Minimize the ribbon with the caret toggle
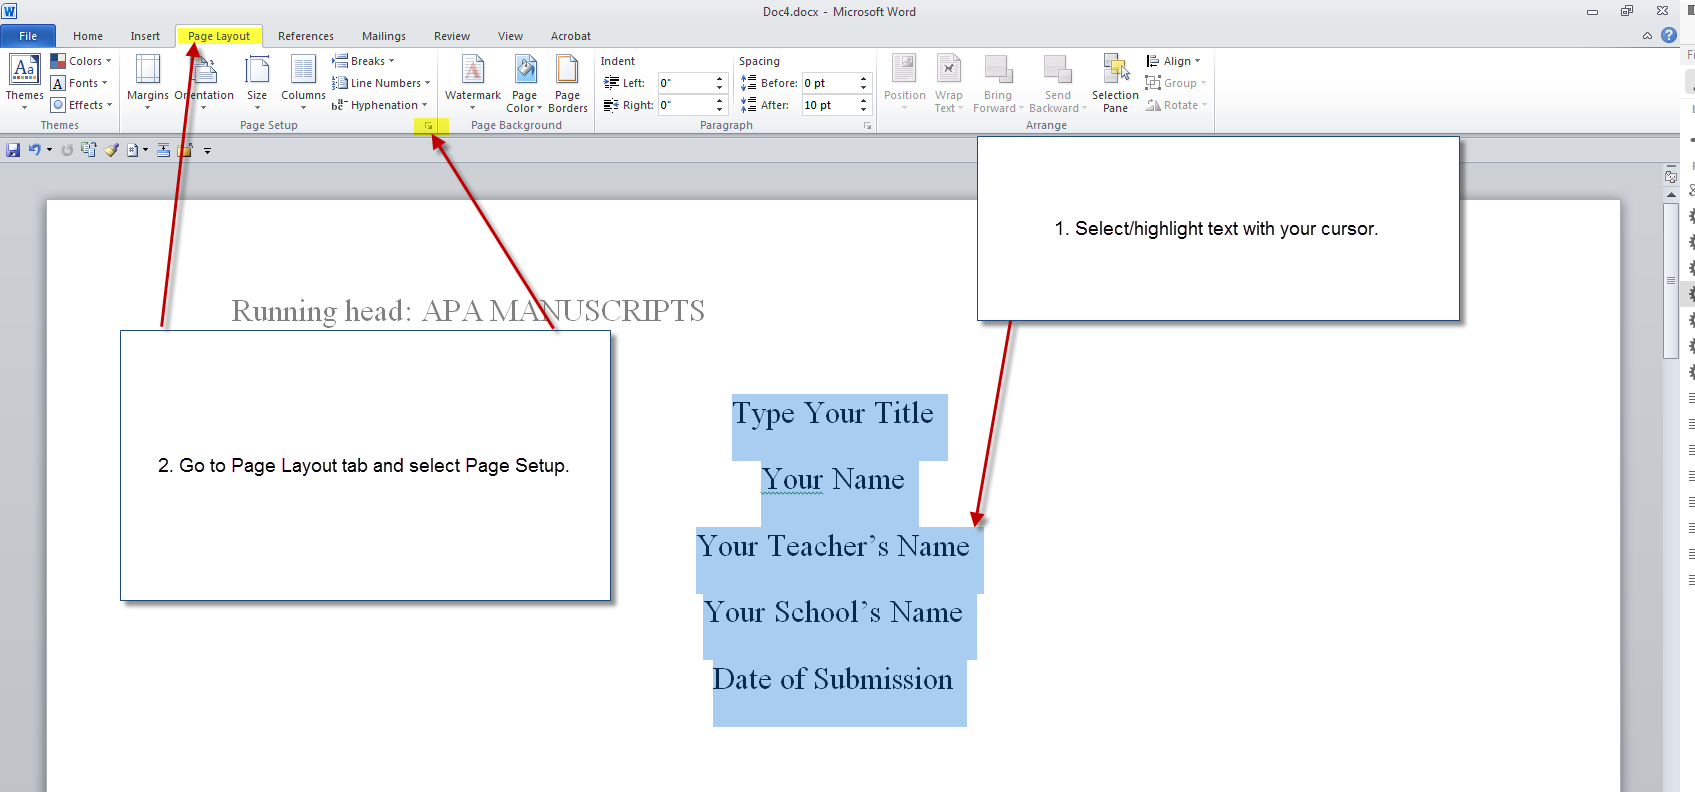This screenshot has width=1695, height=792. coord(1647,36)
